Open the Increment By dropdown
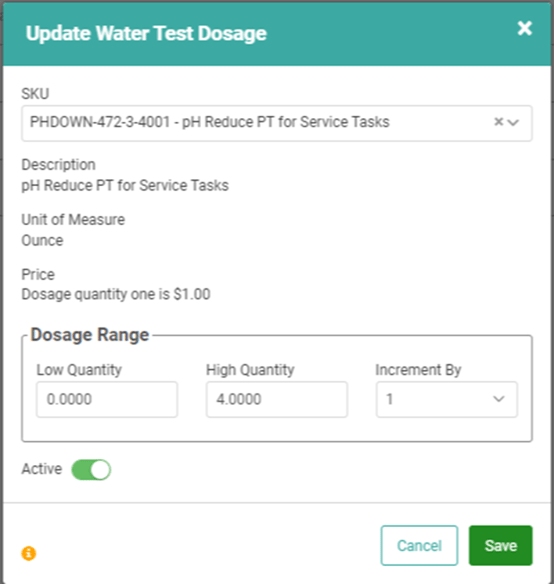 [x=447, y=399]
